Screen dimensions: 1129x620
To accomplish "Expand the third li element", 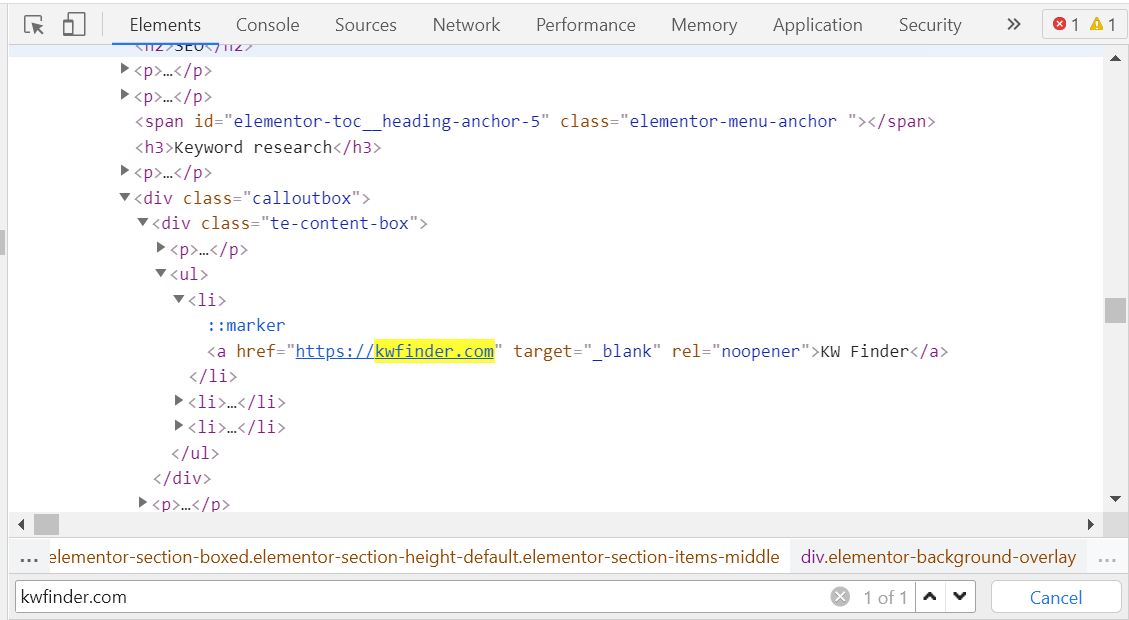I will pyautogui.click(x=179, y=426).
